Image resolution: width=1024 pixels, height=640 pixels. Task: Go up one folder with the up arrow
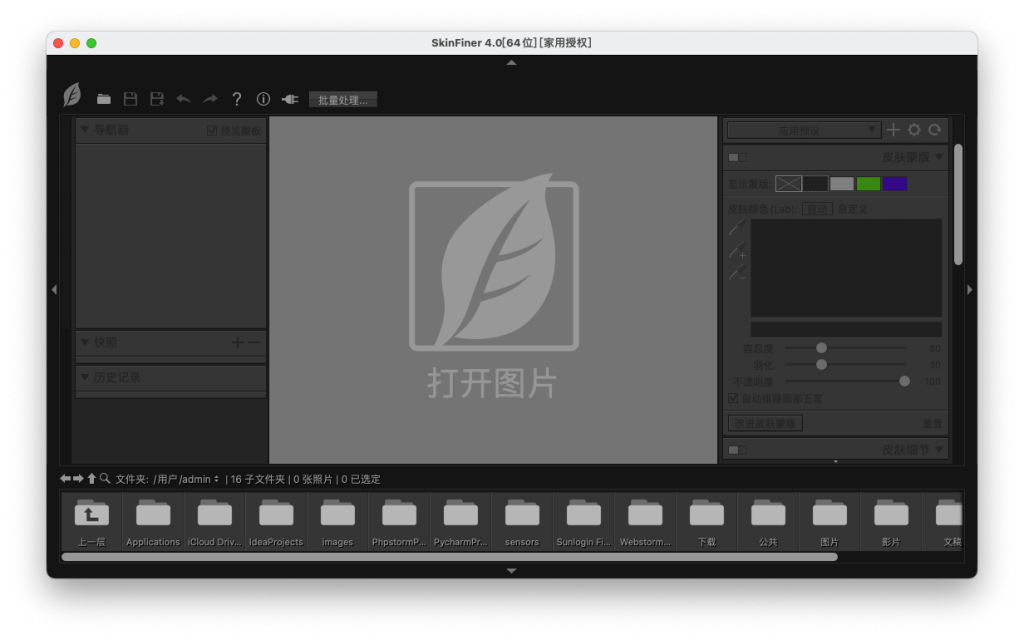pyautogui.click(x=91, y=479)
